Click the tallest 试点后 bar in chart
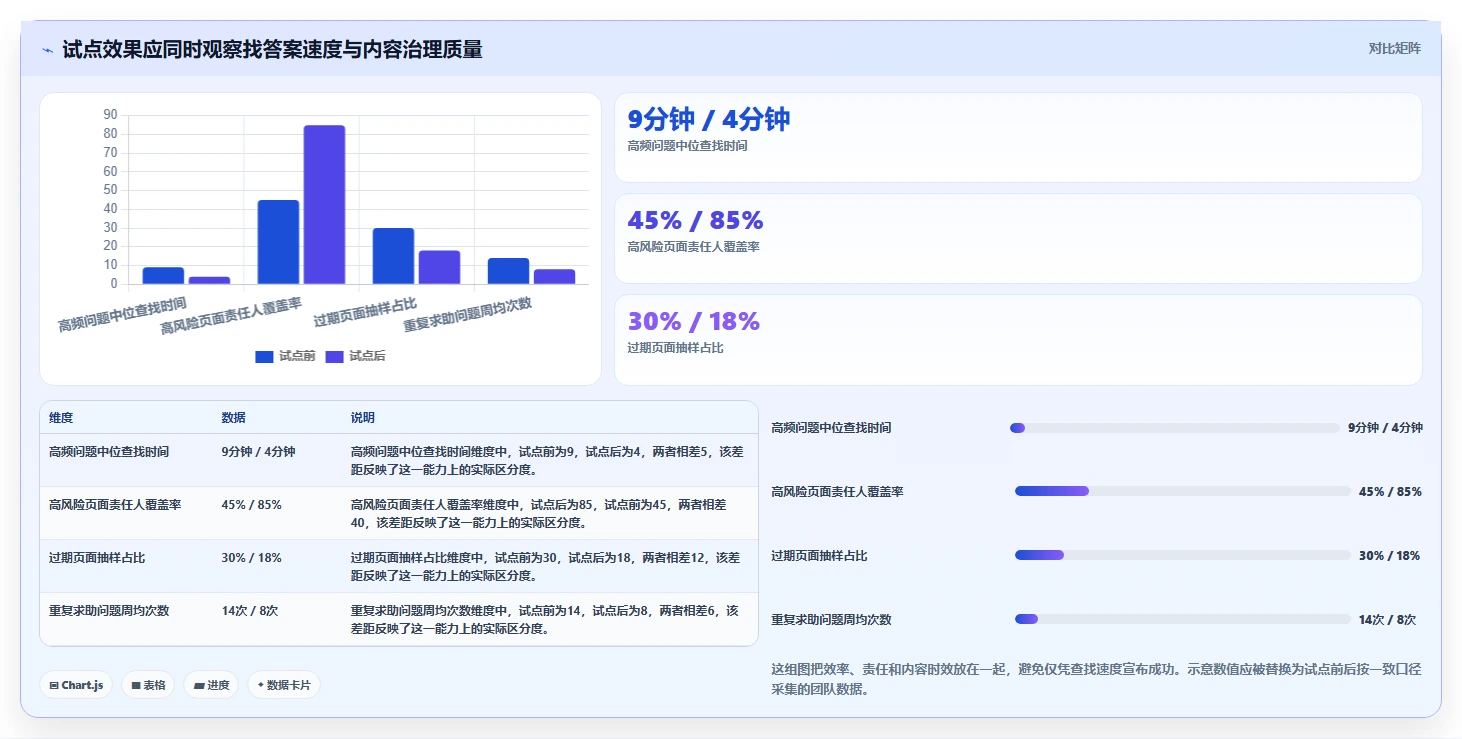 tap(324, 205)
